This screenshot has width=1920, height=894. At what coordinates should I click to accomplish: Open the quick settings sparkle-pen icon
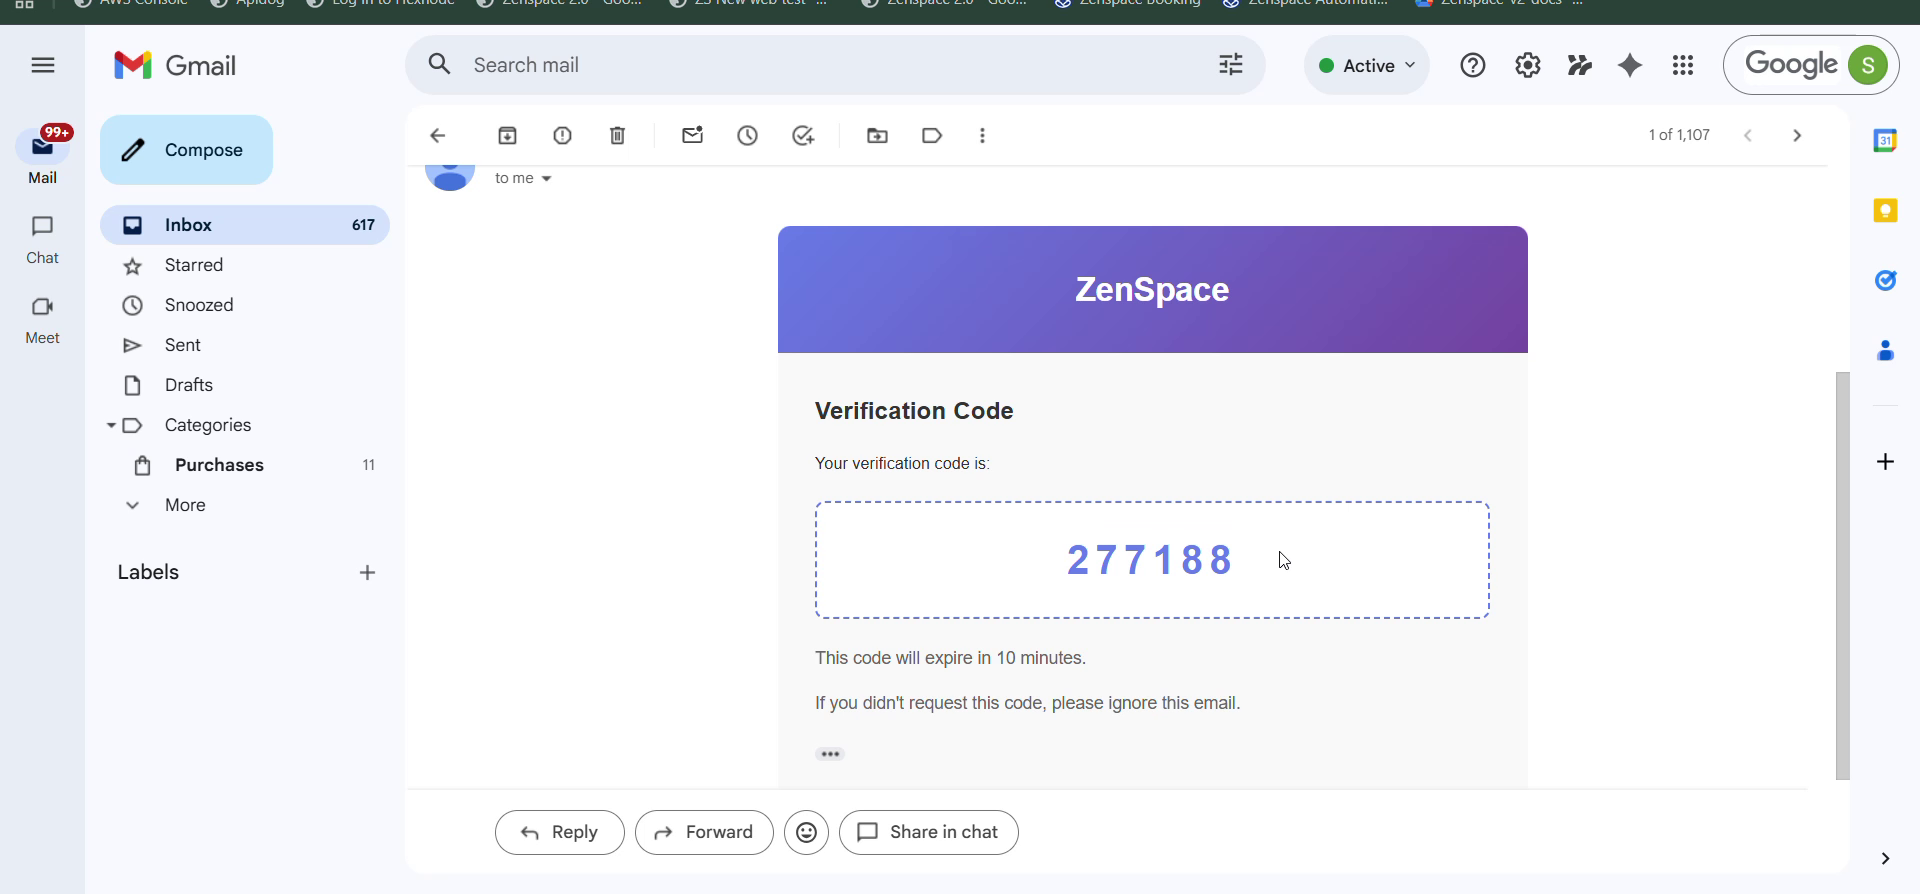pyautogui.click(x=1579, y=65)
